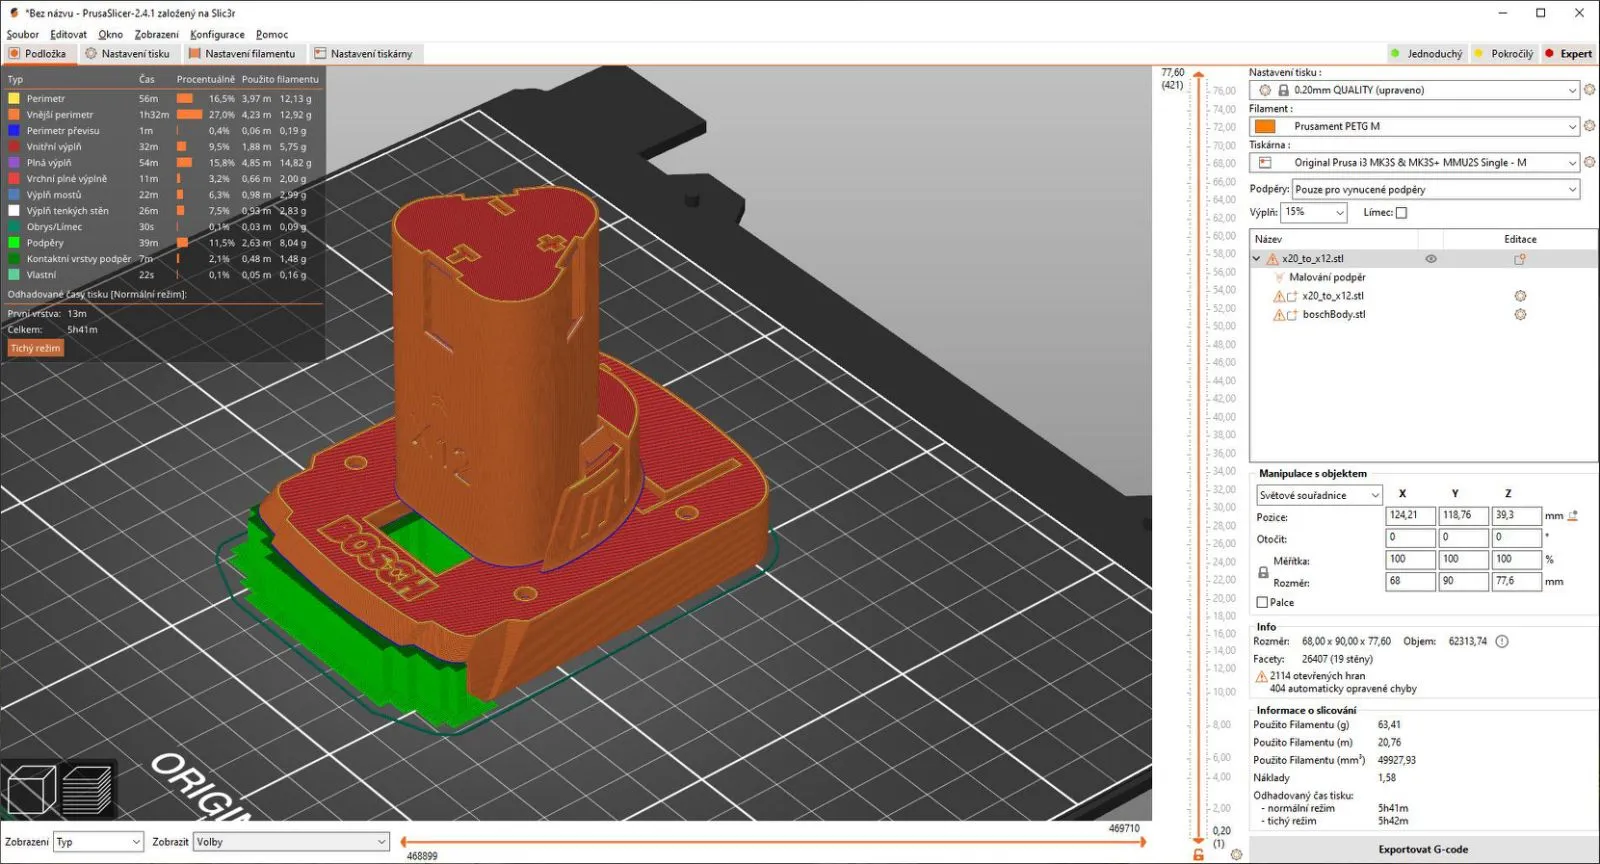
Task: Toggle eye visibility for x20_to_x12.stl
Action: point(1431,259)
